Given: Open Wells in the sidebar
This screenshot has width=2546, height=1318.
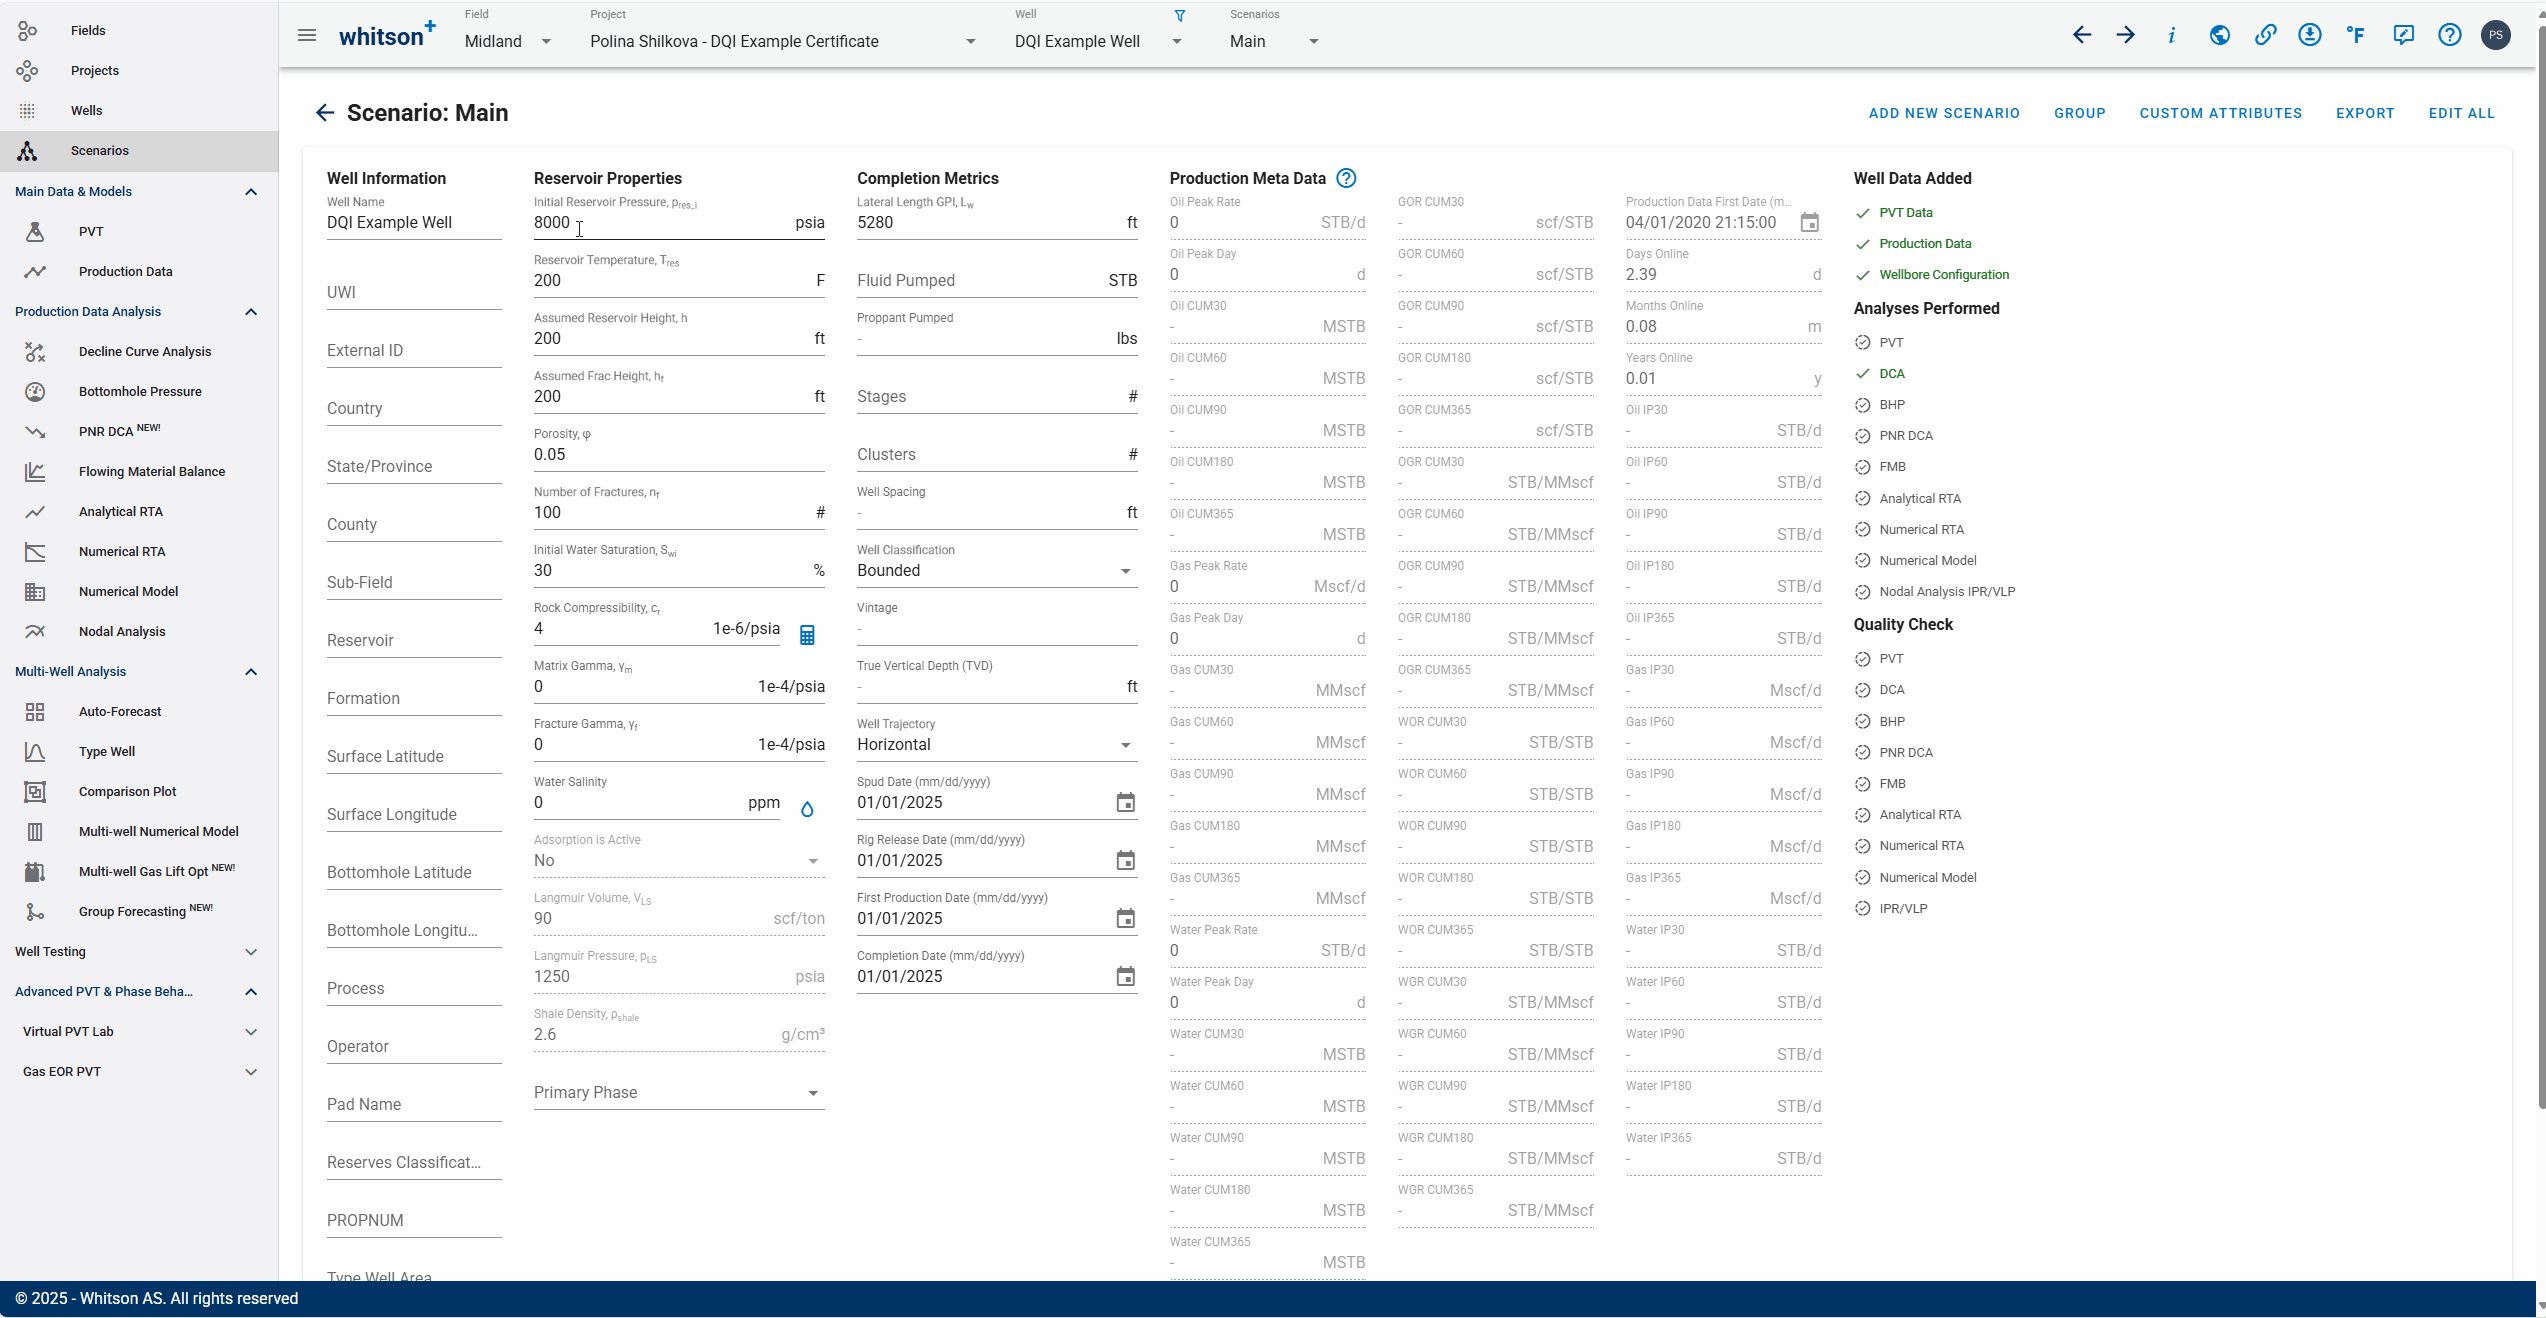Looking at the screenshot, I should (139, 110).
